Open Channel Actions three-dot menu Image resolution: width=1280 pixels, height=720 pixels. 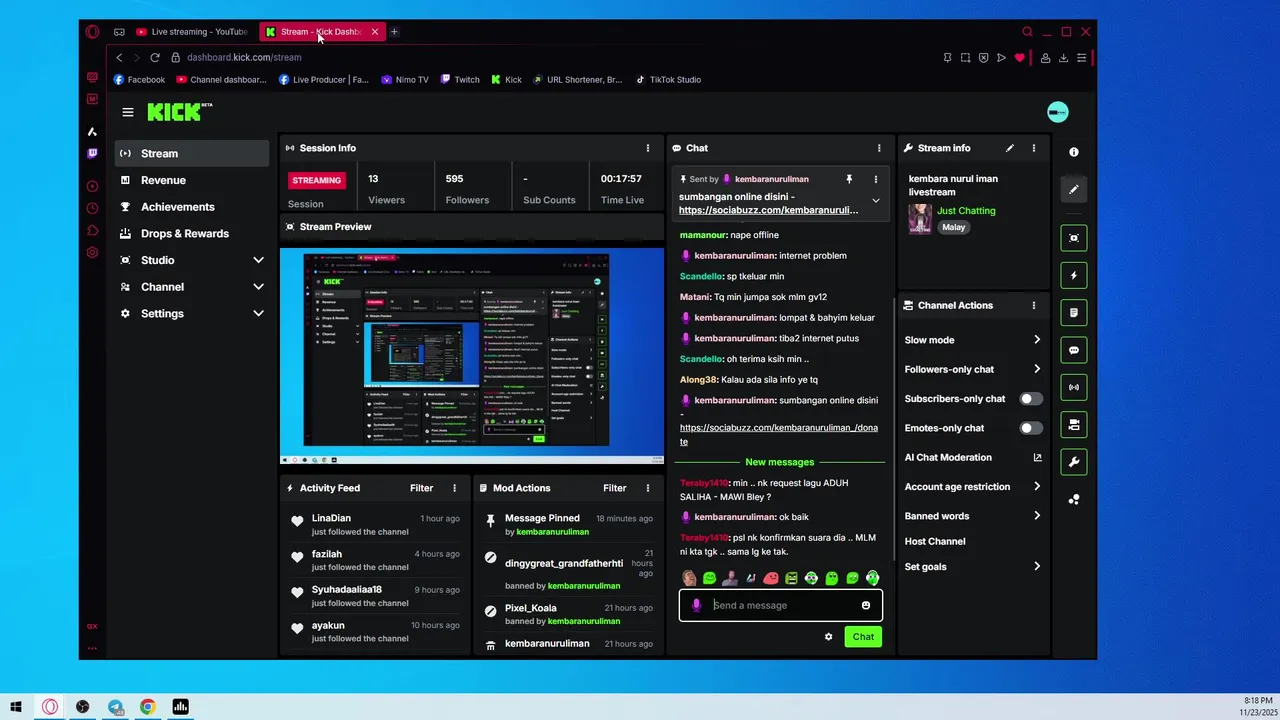[x=1034, y=305]
